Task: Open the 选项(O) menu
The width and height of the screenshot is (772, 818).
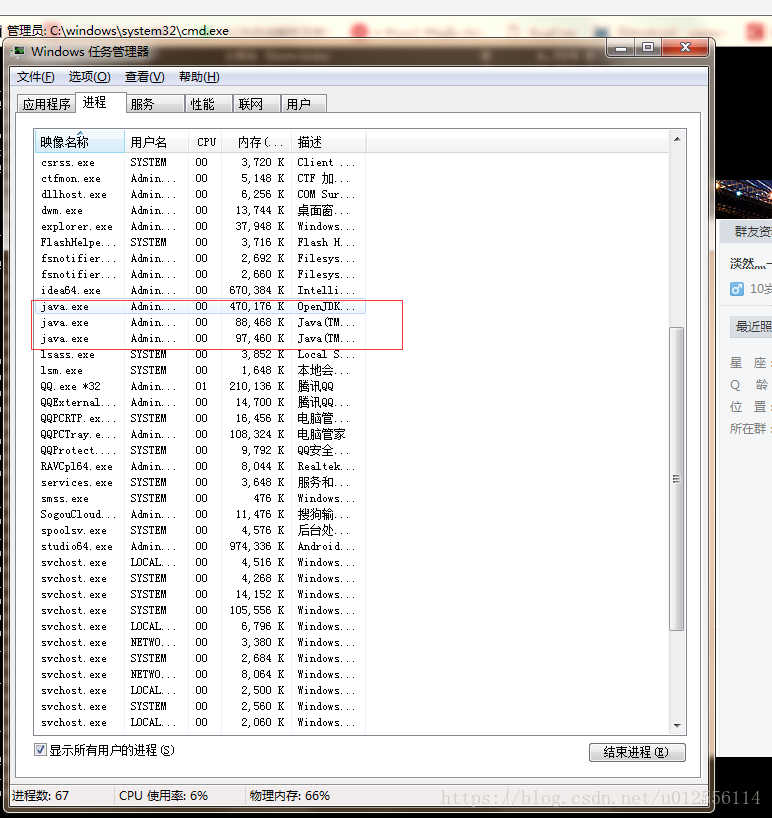Action: point(89,77)
